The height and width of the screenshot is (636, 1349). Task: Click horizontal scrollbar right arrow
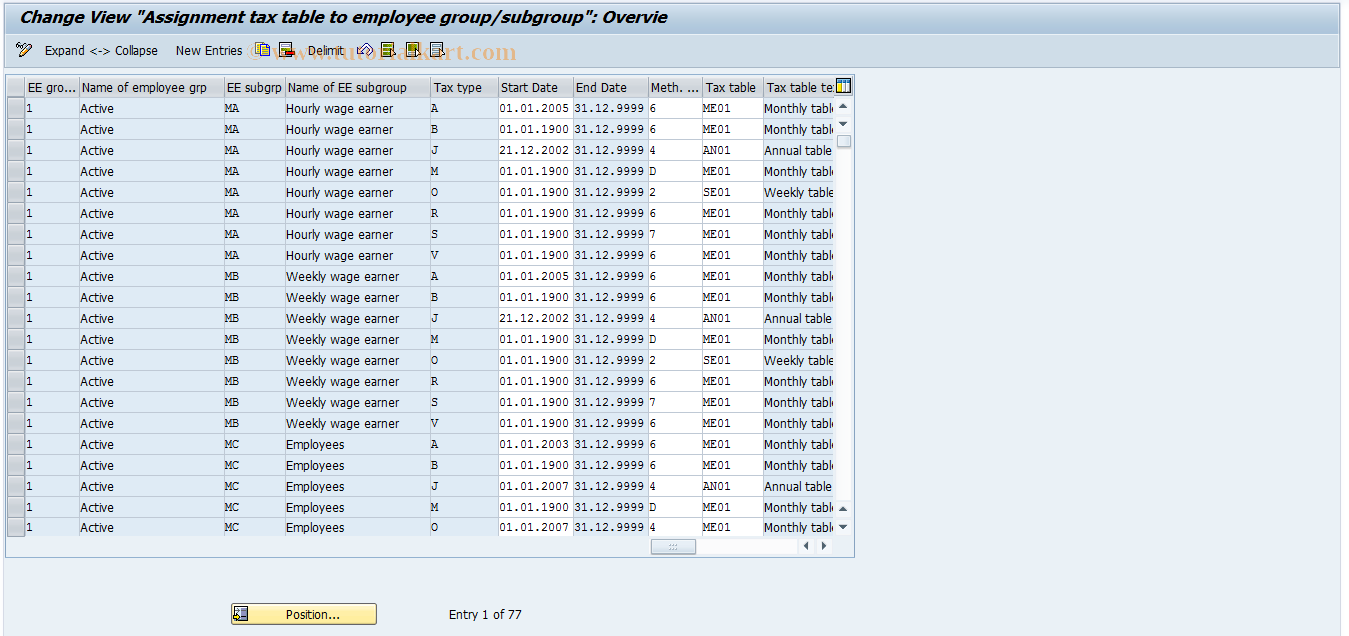[824, 546]
